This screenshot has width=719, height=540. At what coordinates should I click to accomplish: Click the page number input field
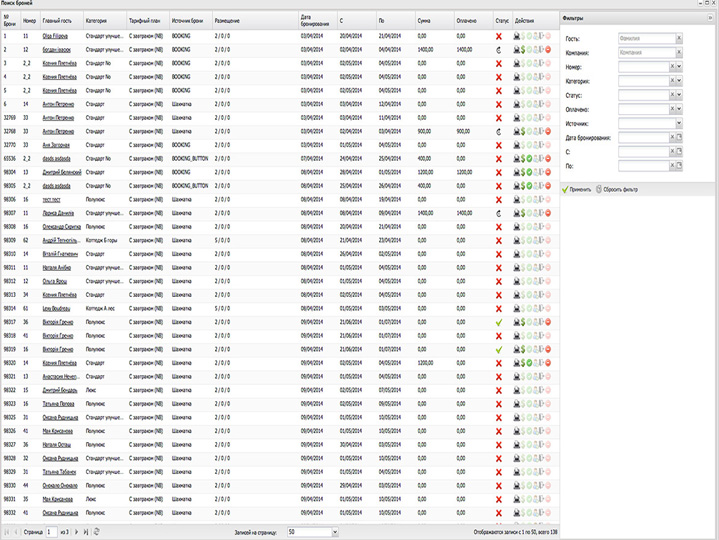50,533
